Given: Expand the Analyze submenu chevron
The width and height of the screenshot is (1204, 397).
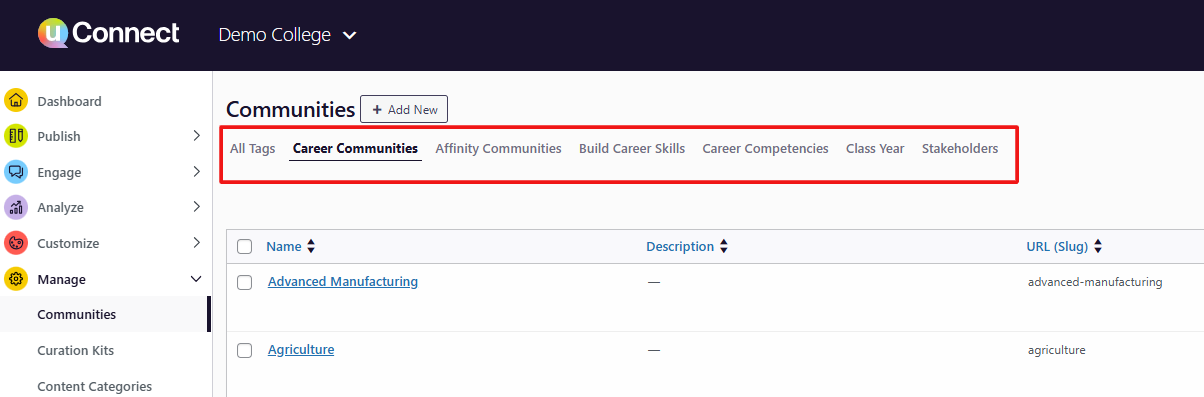Looking at the screenshot, I should (196, 207).
